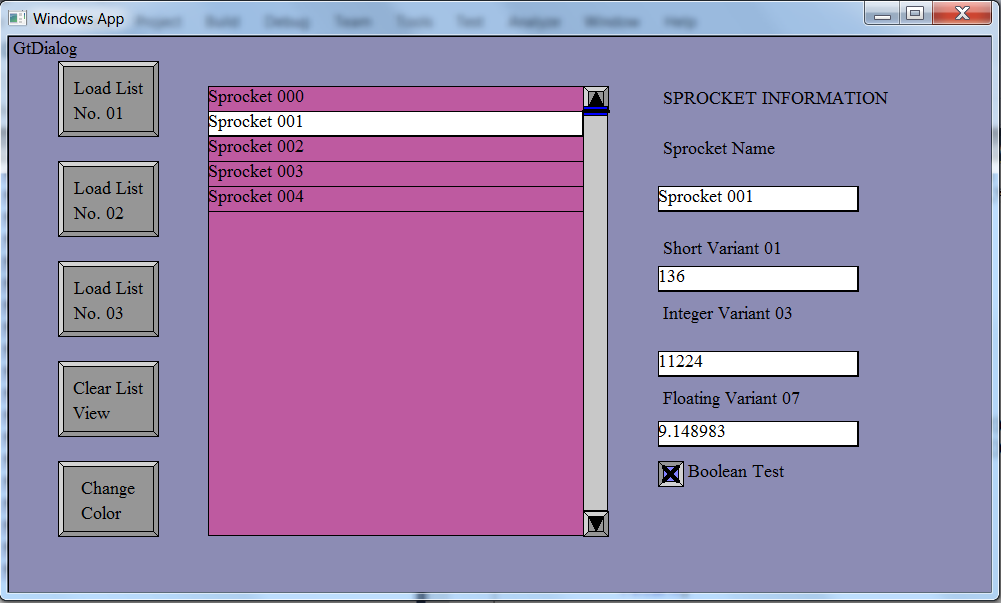Choose Sprocket 002 from the list
Viewport: 1001px width, 603px height.
click(395, 148)
